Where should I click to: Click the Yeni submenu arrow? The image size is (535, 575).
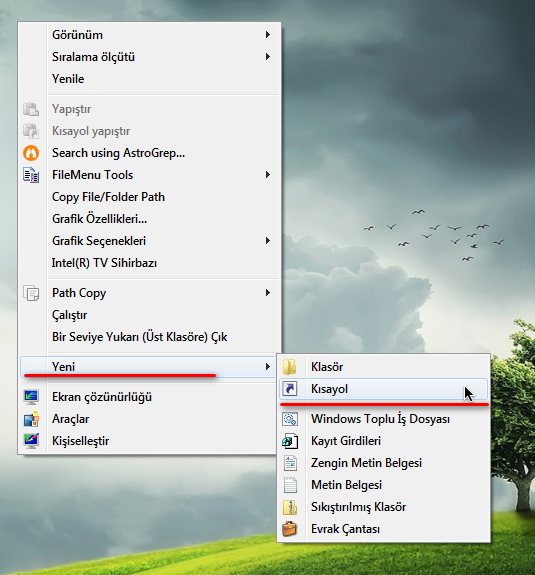[x=268, y=367]
